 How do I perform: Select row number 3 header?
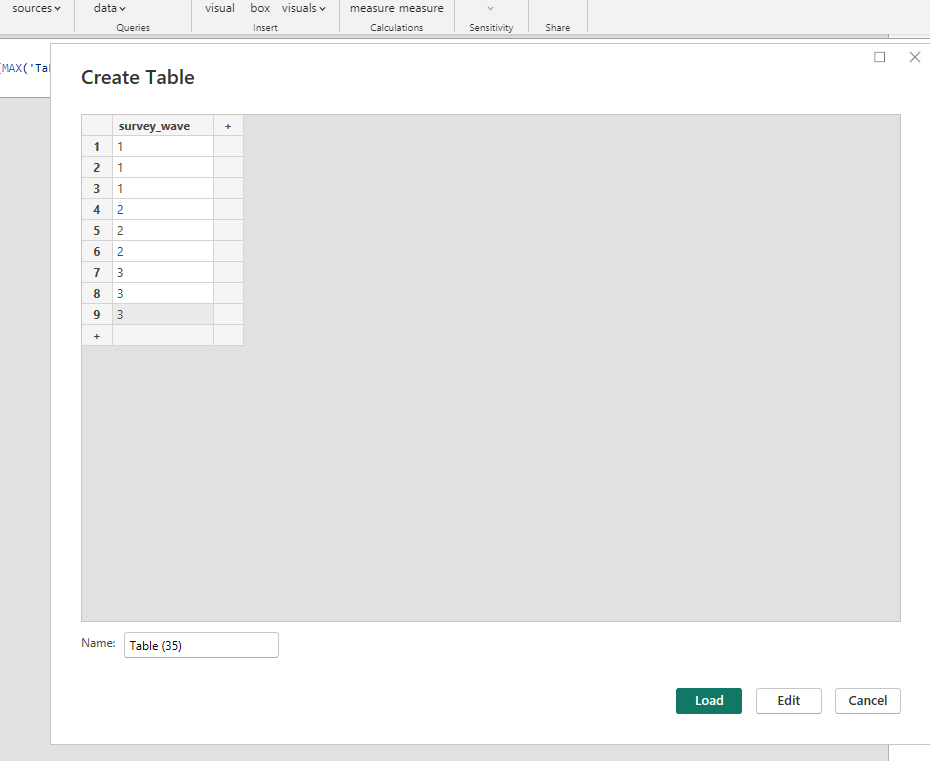97,189
